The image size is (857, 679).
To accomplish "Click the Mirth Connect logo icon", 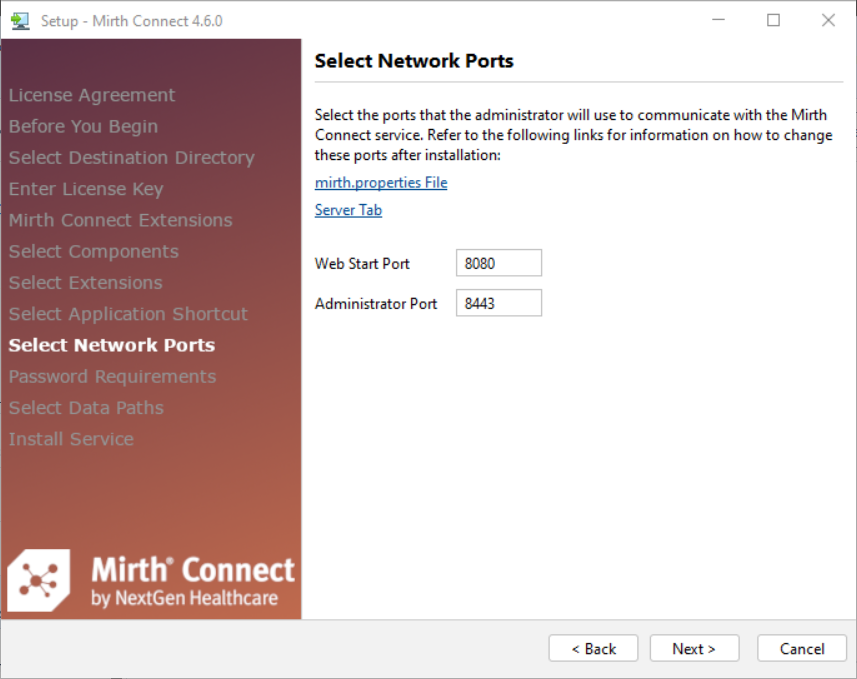I will [39, 580].
